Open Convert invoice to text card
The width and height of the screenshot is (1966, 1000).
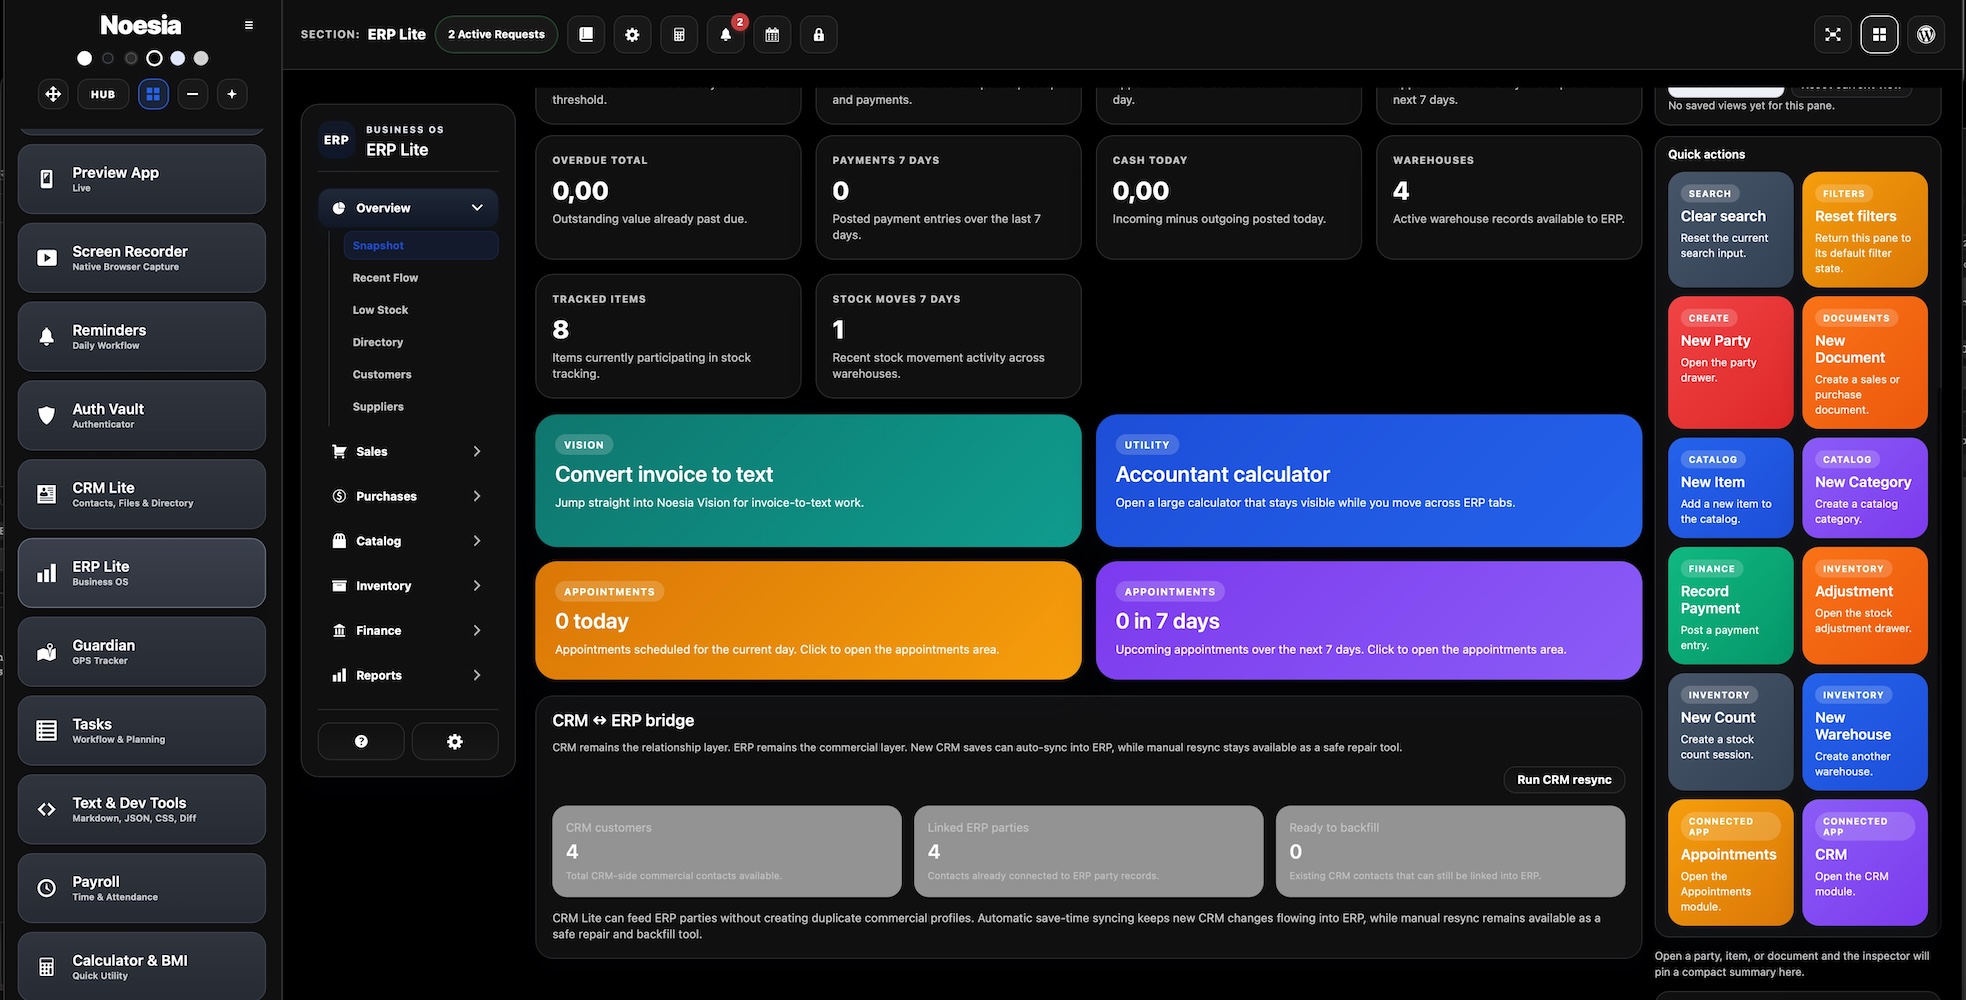click(808, 481)
